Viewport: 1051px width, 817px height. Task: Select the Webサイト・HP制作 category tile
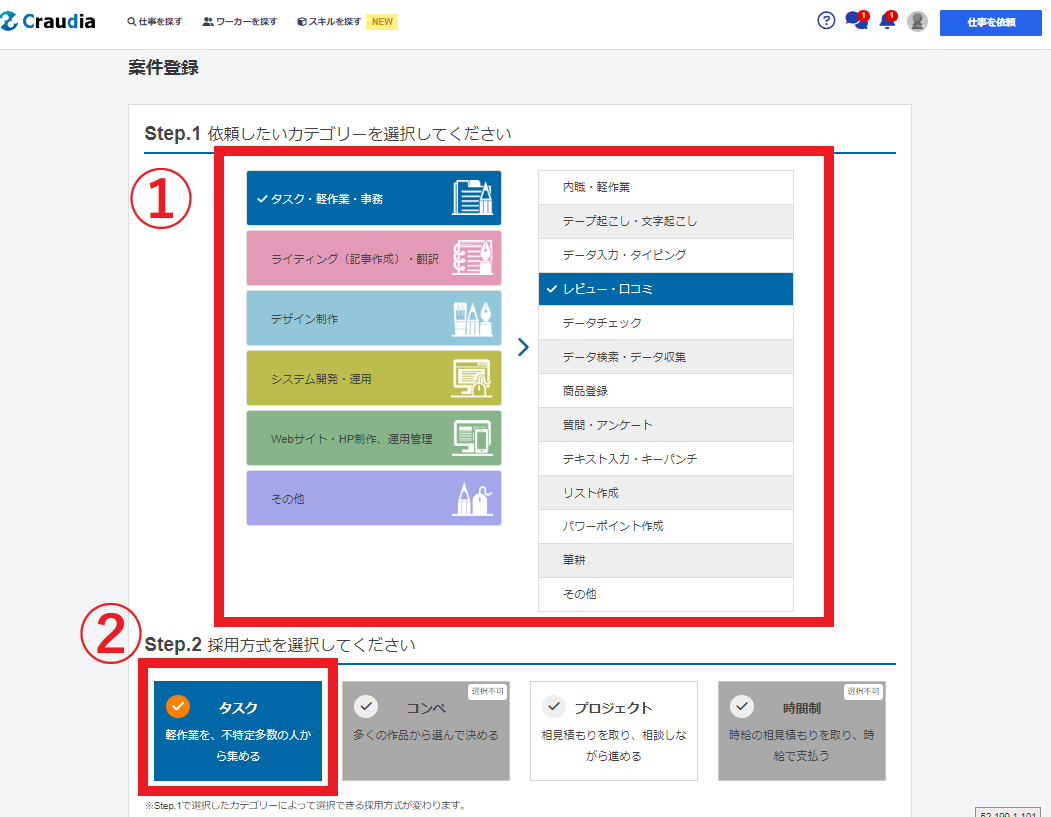(374, 438)
